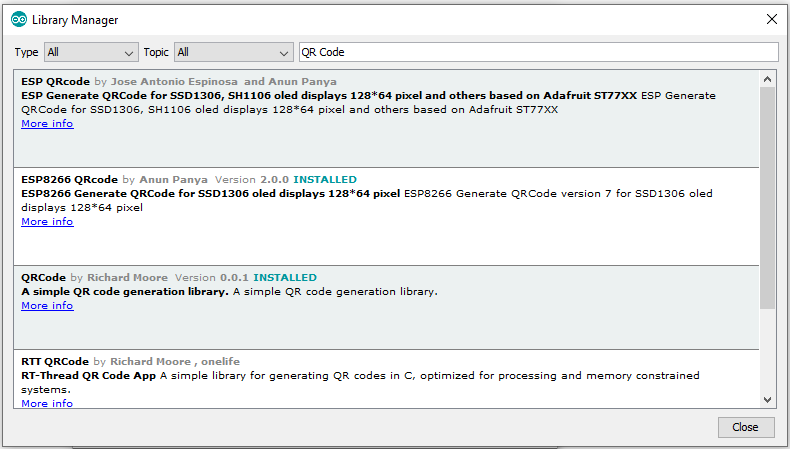Click author text 'Jose Antonio Espinosa and Anun Panya'
Screen dimensions: 790x449
click(224, 82)
